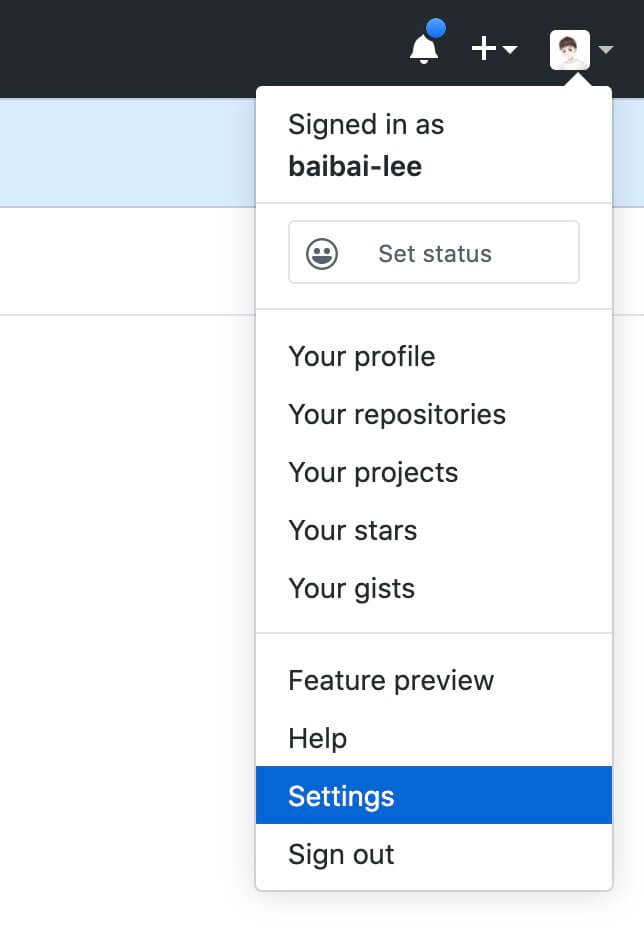Select Your projects menu entry
This screenshot has width=644, height=950.
point(373,472)
